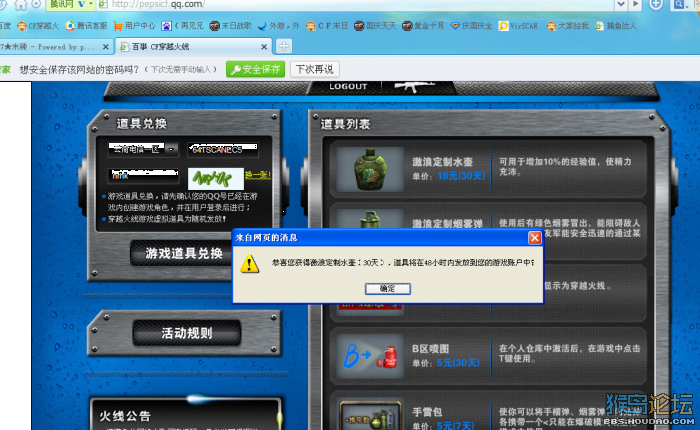Click the LOGOUT link

tap(348, 87)
